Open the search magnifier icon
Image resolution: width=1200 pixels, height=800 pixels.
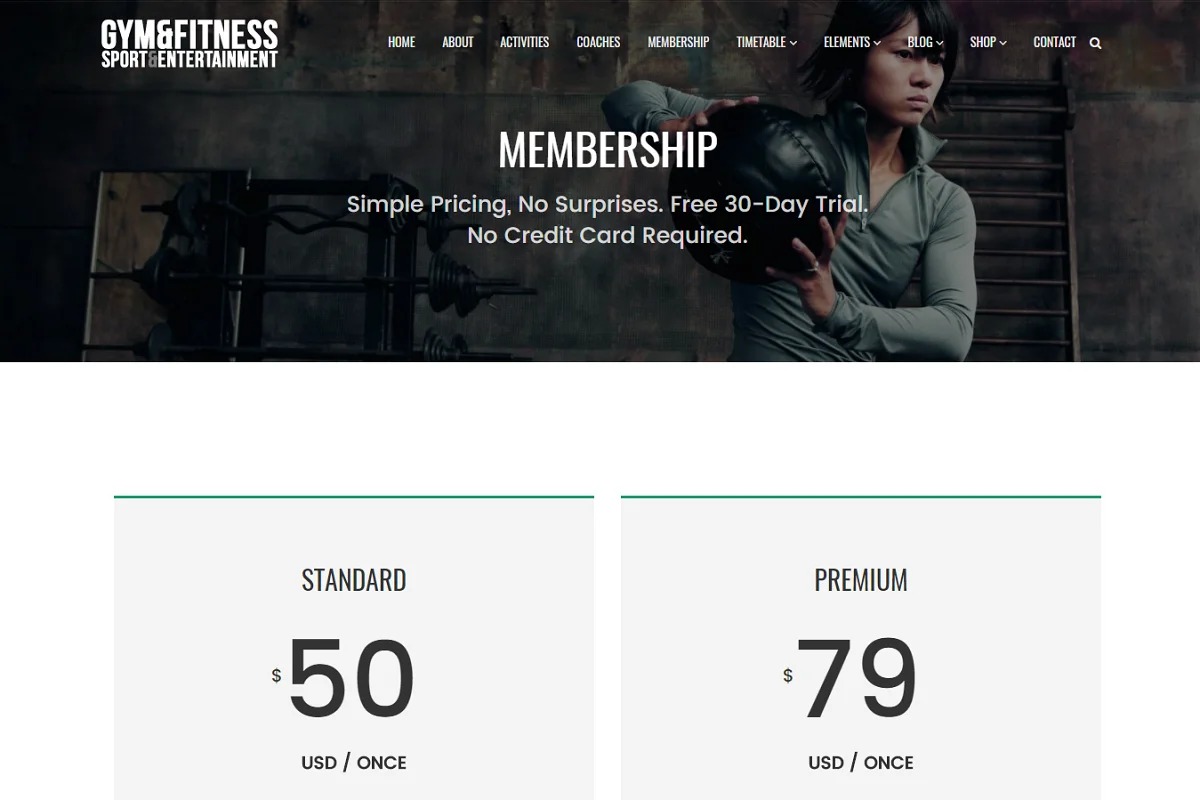pyautogui.click(x=1095, y=43)
